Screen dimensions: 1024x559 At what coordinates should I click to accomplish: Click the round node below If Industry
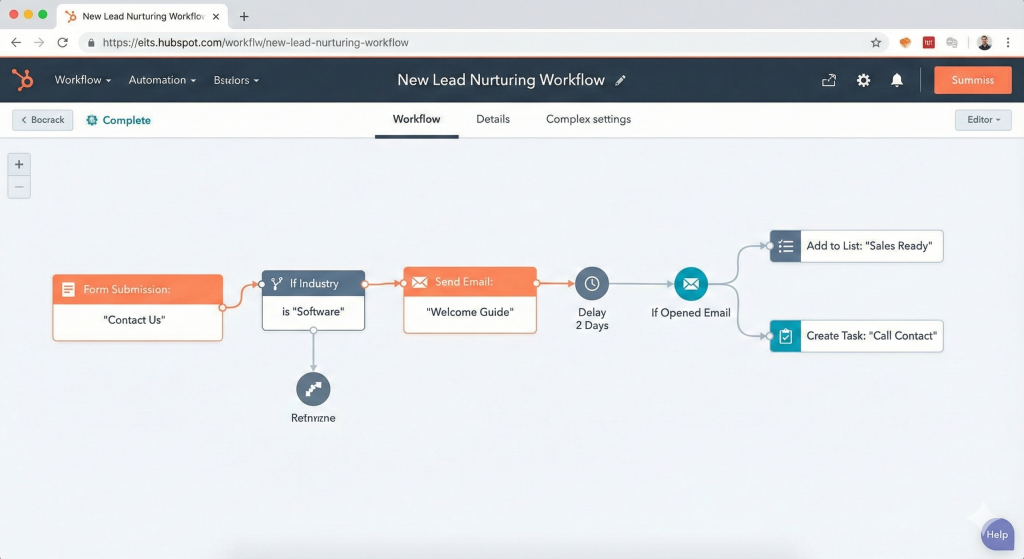coord(313,389)
